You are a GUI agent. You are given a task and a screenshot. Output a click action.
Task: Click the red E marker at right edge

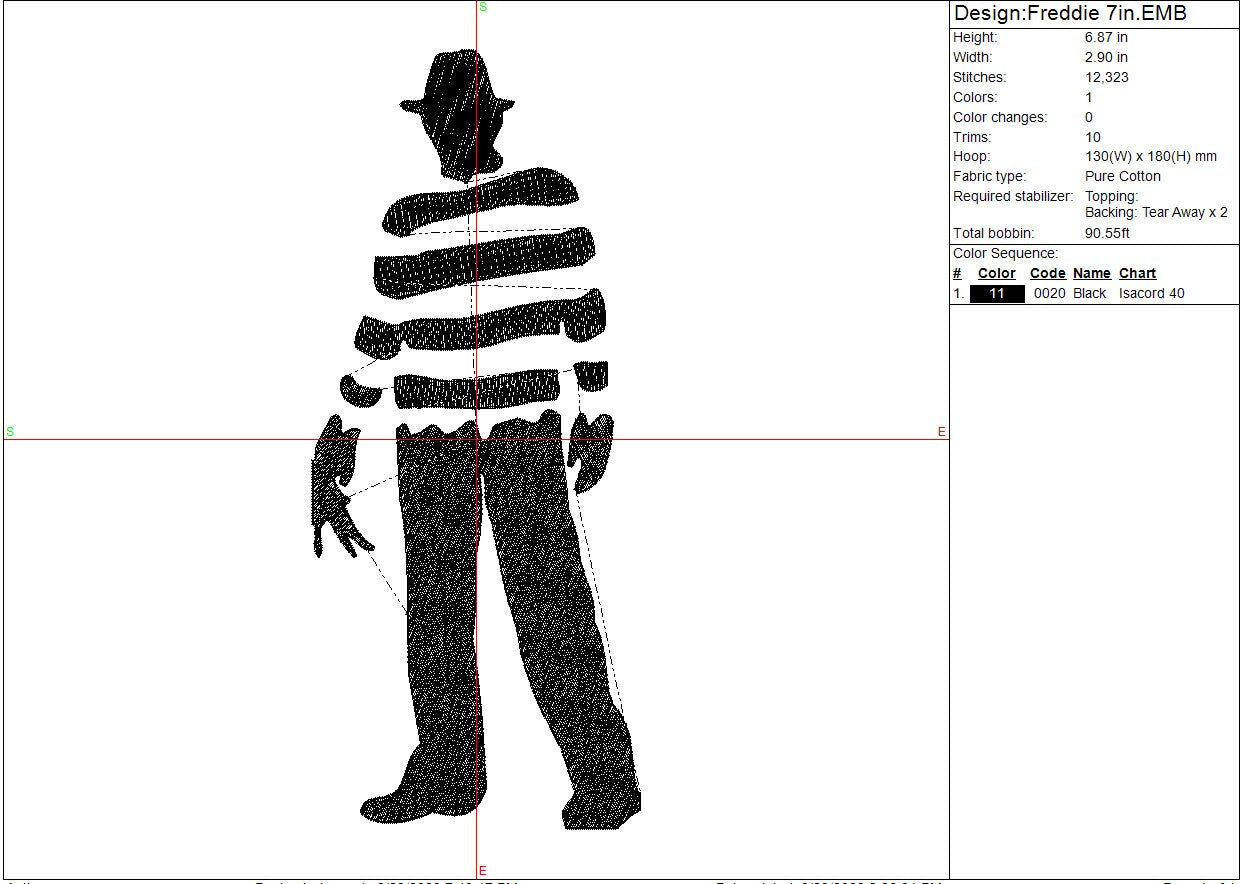click(x=941, y=432)
